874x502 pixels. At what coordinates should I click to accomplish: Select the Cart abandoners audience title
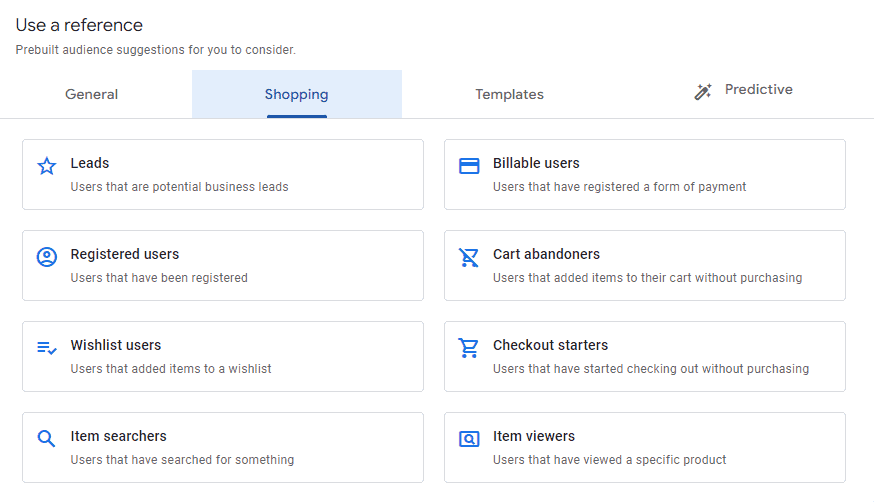pyautogui.click(x=546, y=254)
